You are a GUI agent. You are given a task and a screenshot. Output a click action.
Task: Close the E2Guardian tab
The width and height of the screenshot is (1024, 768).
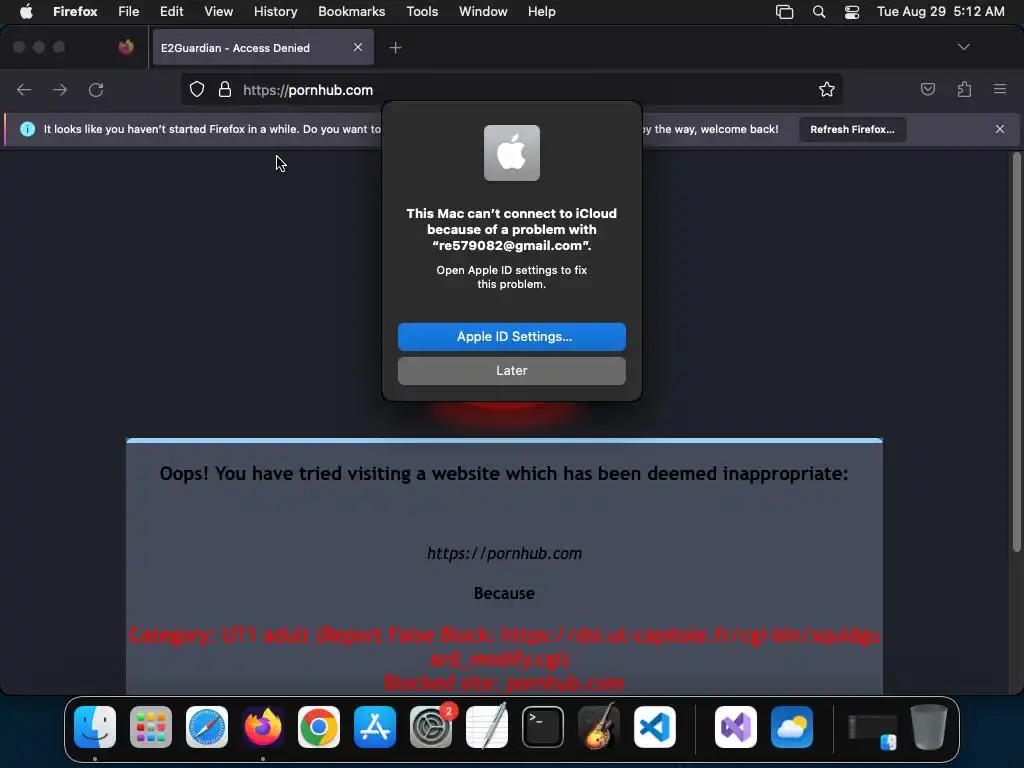358,47
